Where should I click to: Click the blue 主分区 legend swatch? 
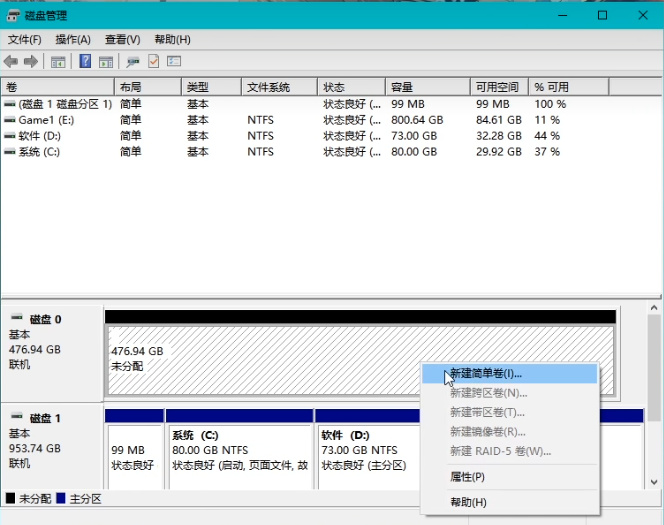click(x=61, y=498)
